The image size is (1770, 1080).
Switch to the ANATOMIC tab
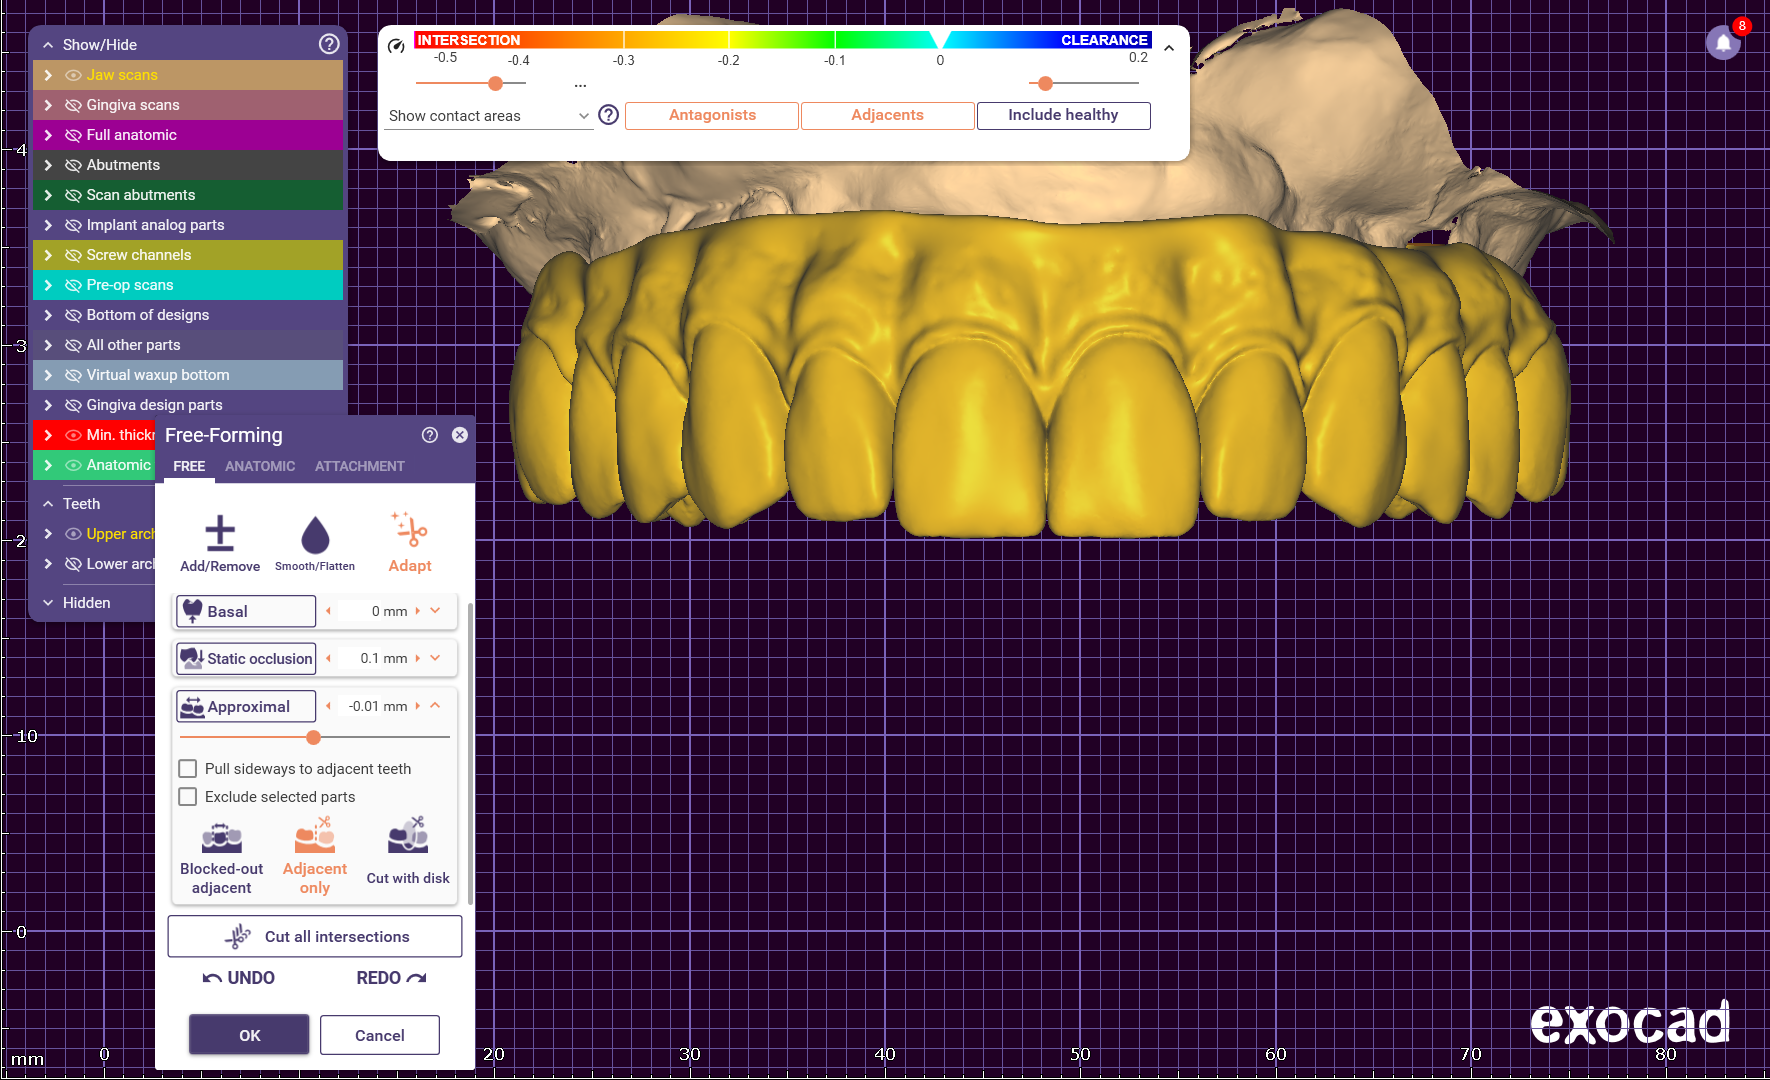click(260, 466)
